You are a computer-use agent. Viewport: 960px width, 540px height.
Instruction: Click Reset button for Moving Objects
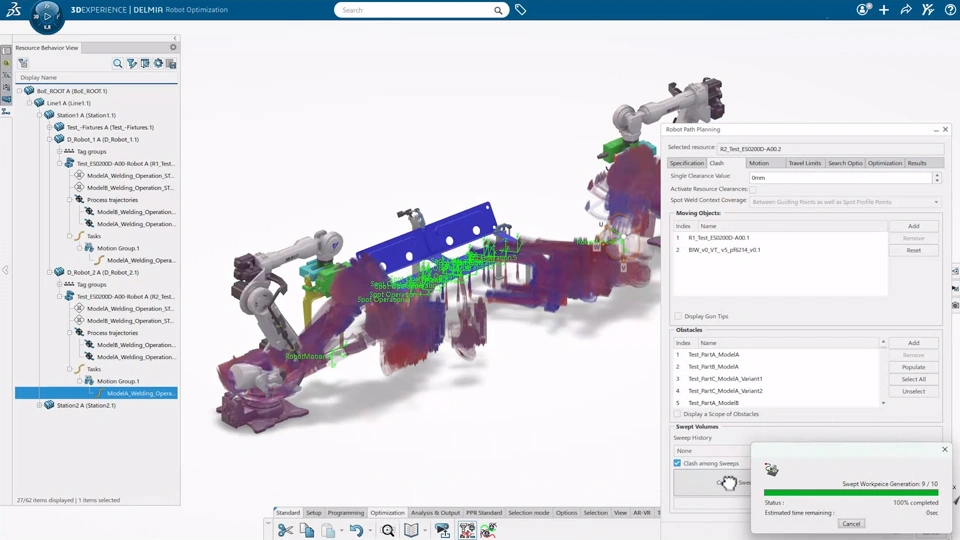[913, 250]
